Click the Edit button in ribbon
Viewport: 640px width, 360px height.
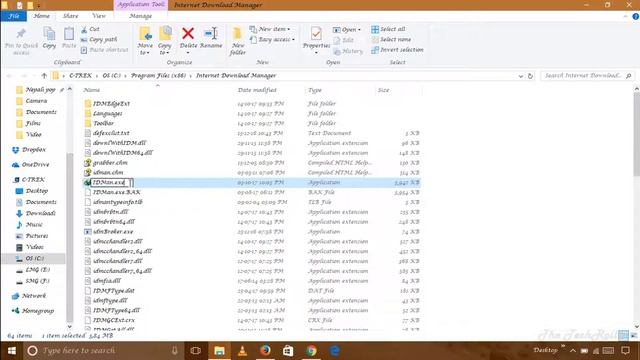pos(344,40)
